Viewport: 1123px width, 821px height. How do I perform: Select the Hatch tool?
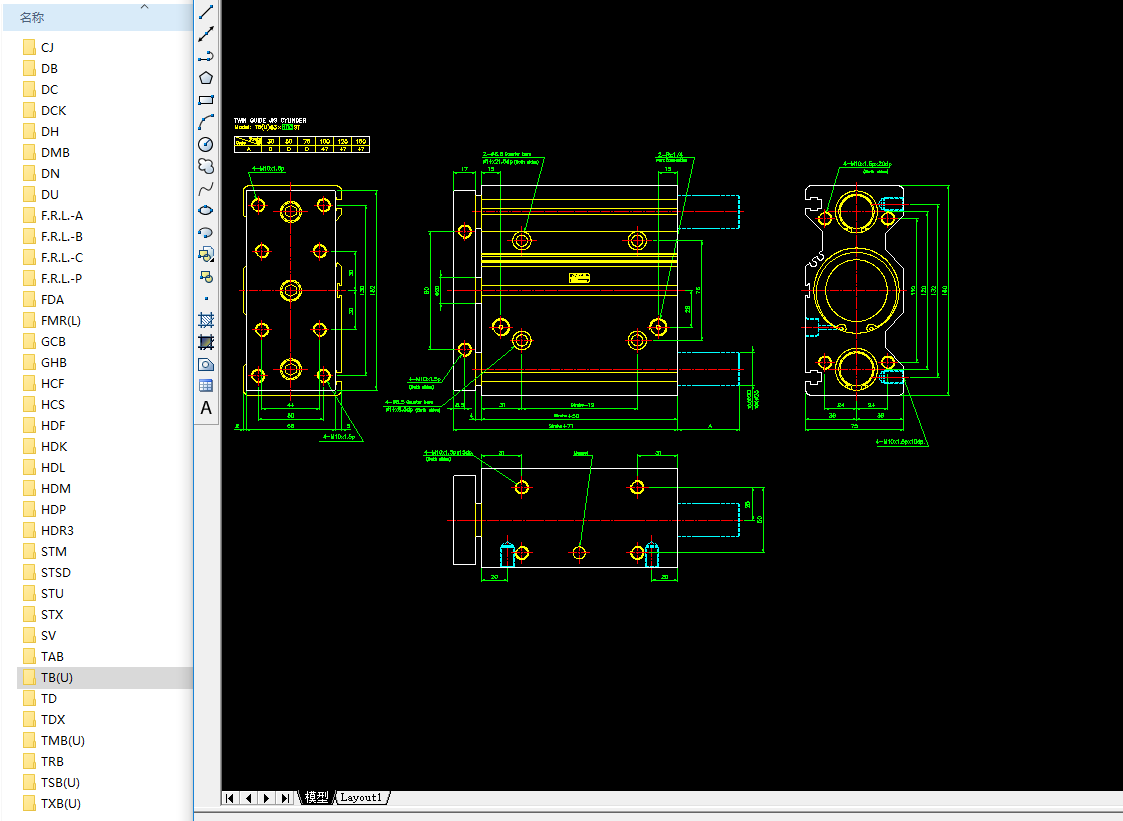click(206, 320)
